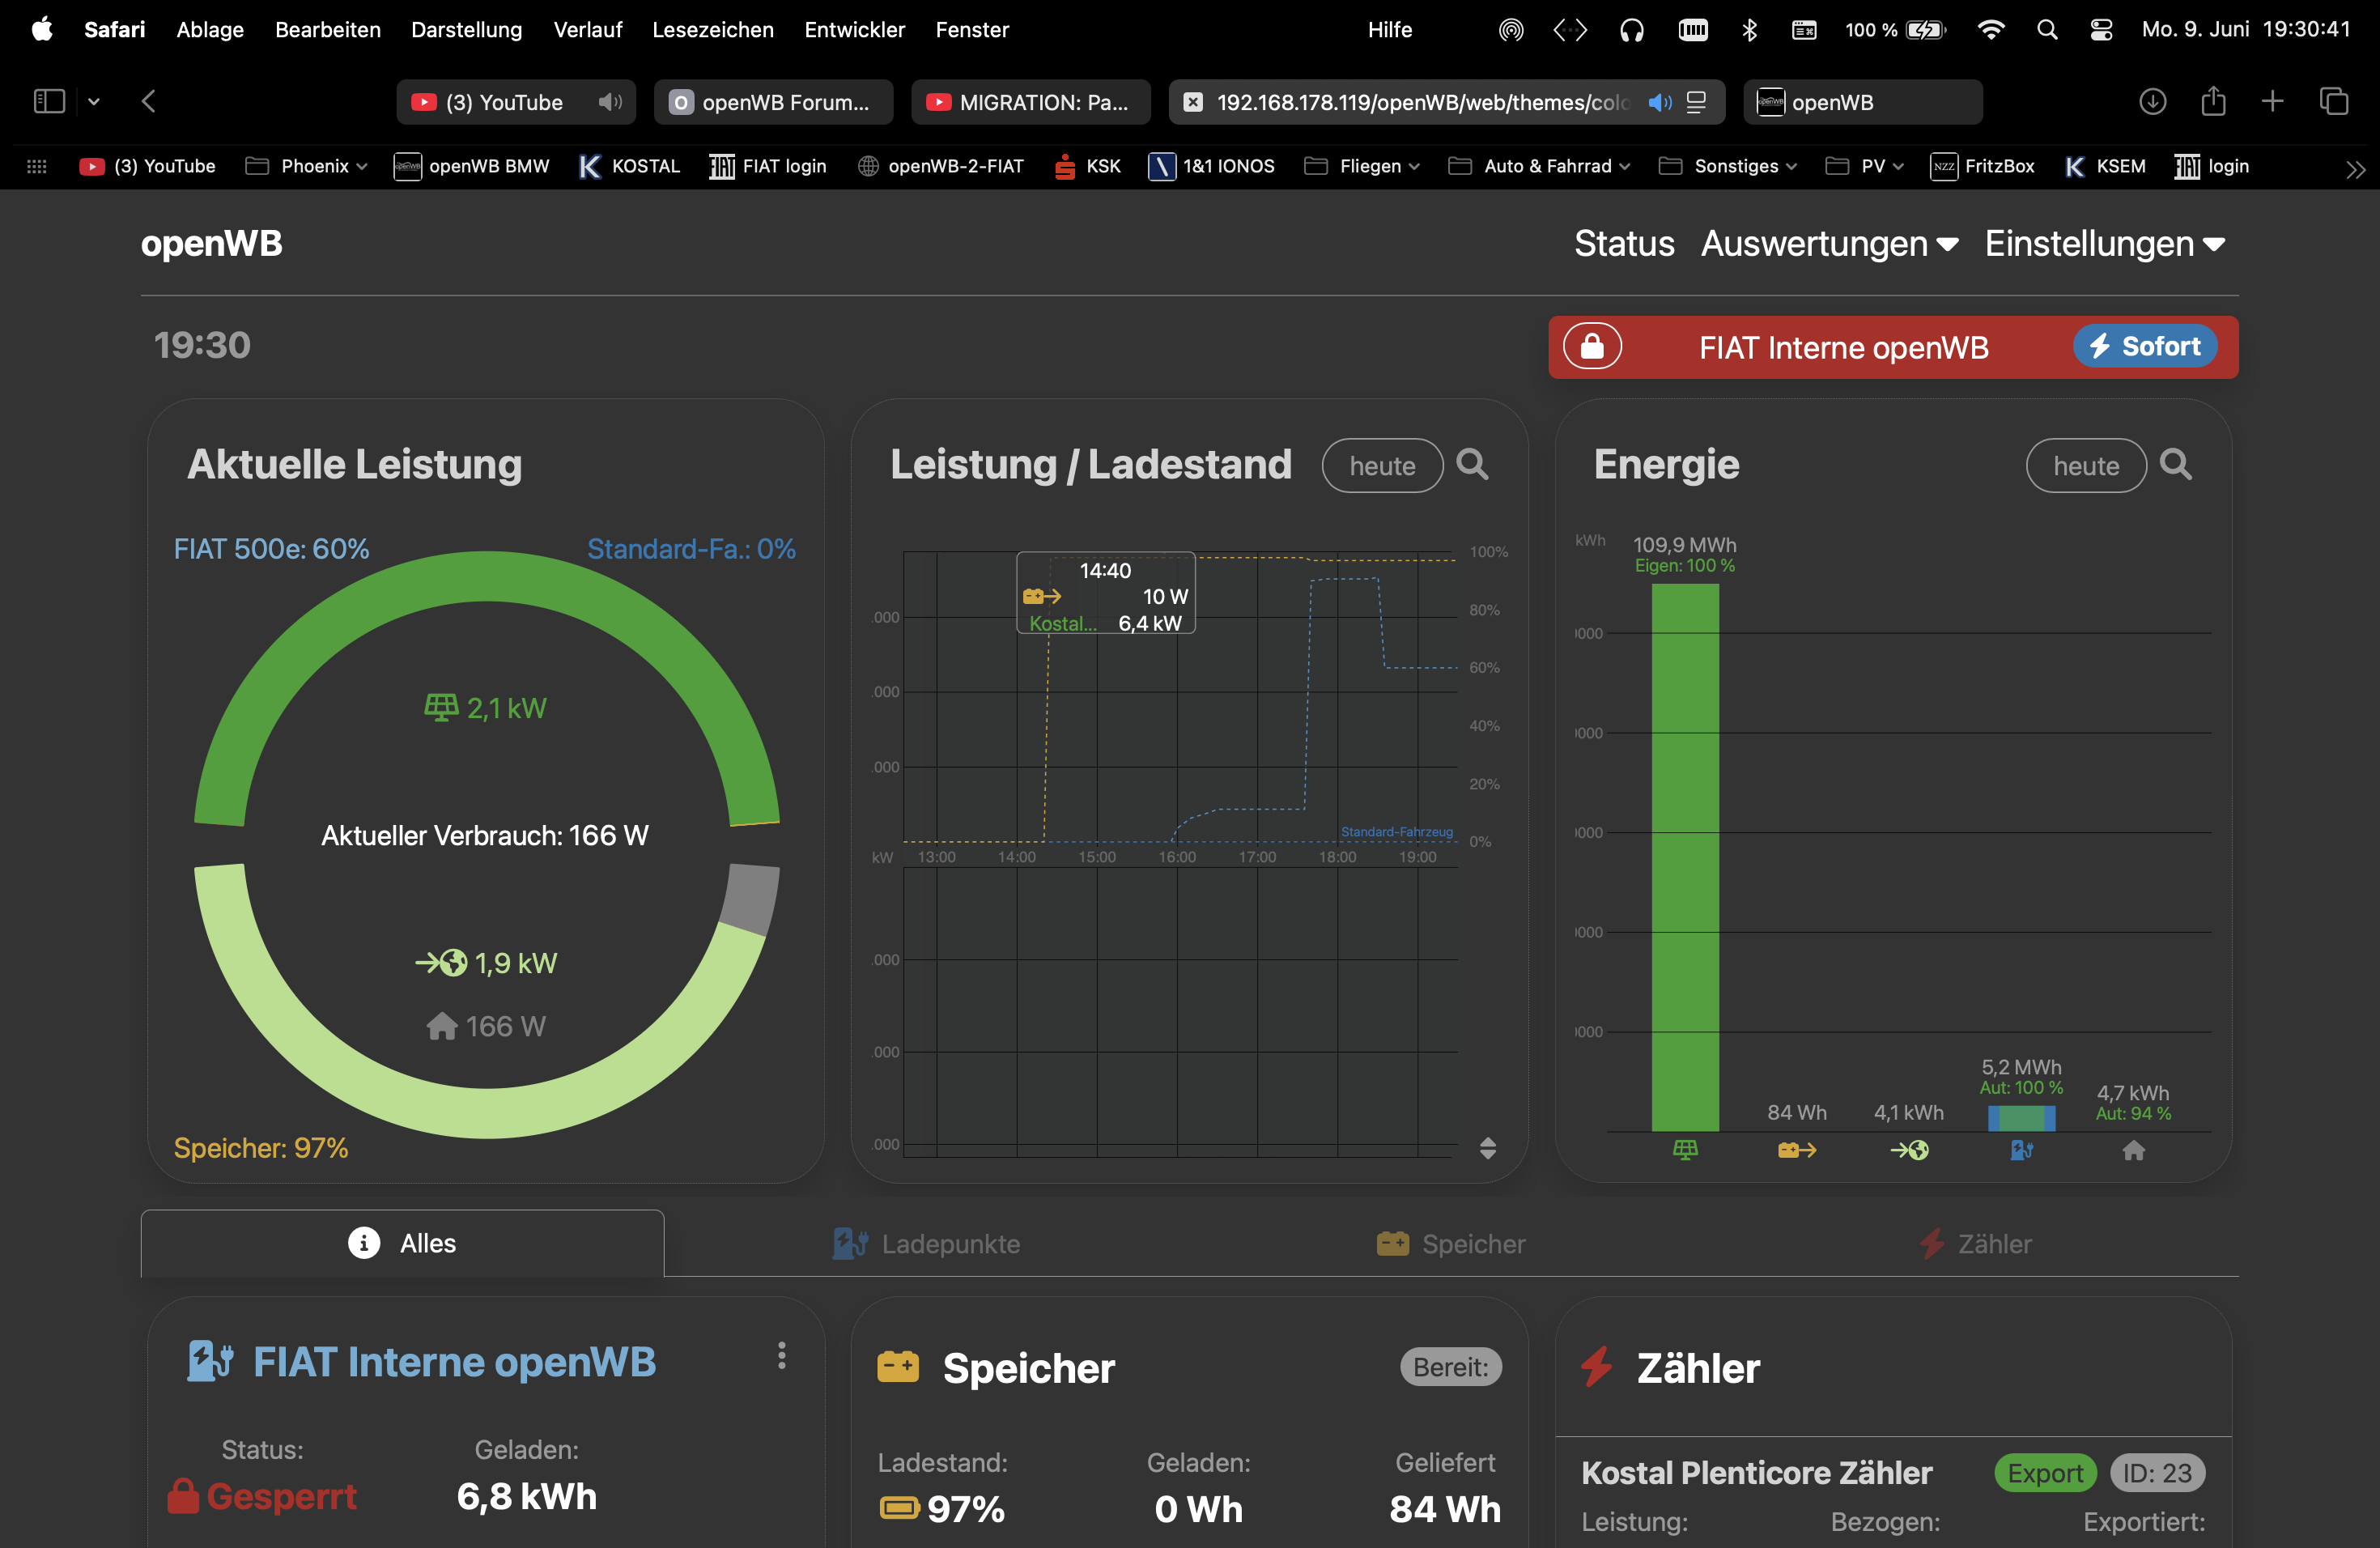Click magnifier icon in Leistung / Ladestand panel
Viewport: 2380px width, 1548px height.
[1472, 464]
